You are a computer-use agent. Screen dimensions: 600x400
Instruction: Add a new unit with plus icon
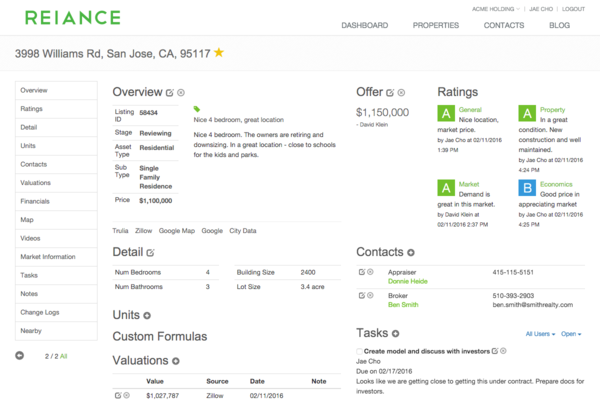[x=146, y=316]
